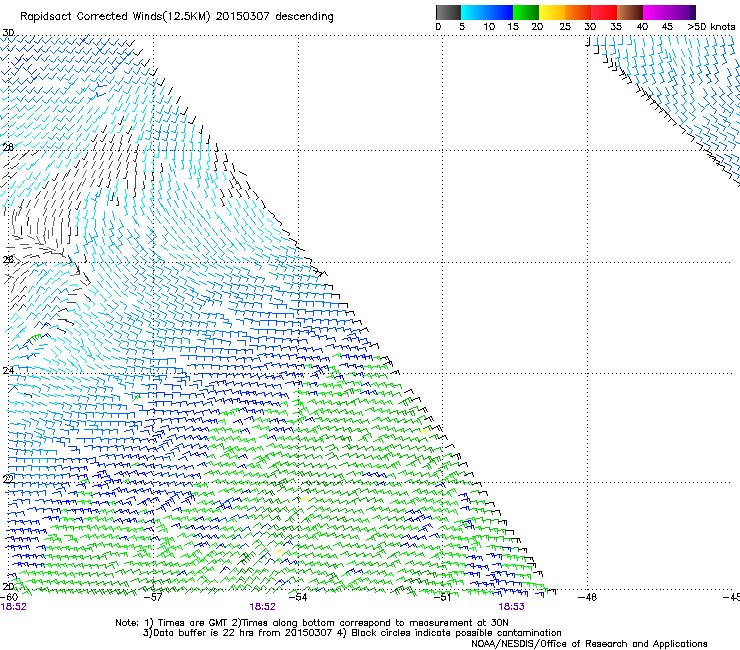
Task: Click the longitude label '-54'
Action: 297,597
